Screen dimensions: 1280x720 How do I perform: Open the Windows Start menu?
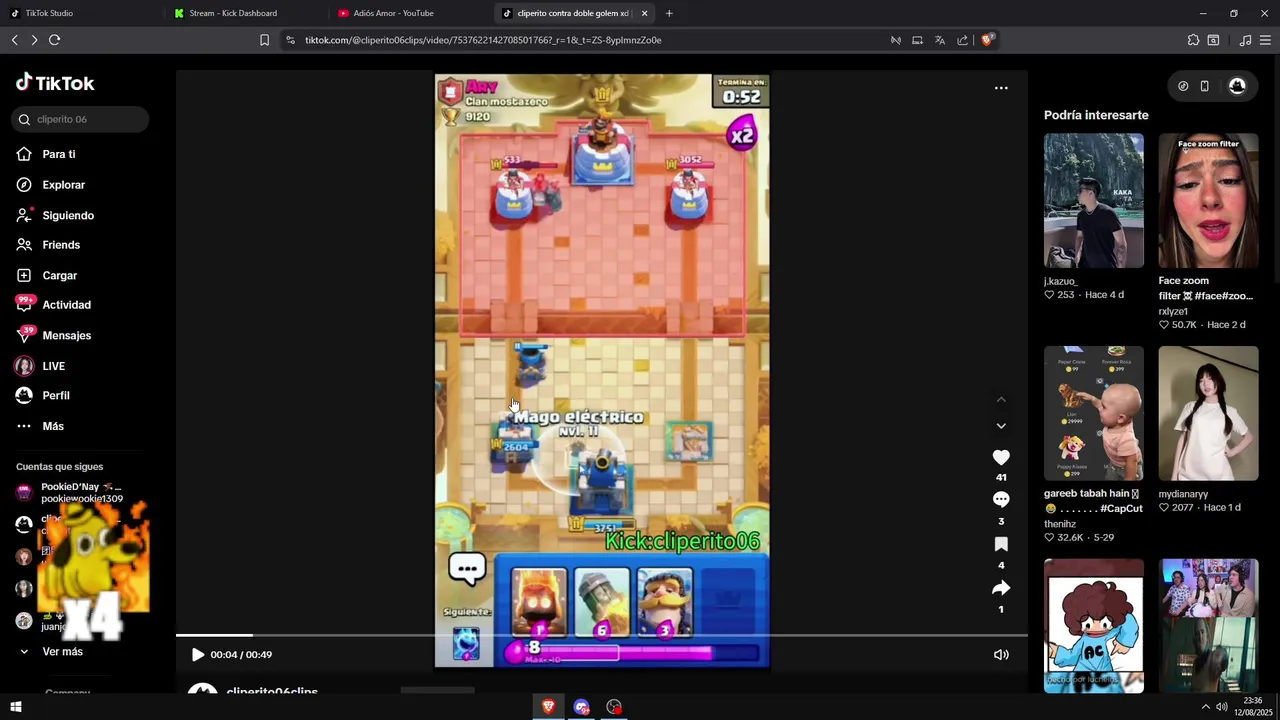pos(15,707)
